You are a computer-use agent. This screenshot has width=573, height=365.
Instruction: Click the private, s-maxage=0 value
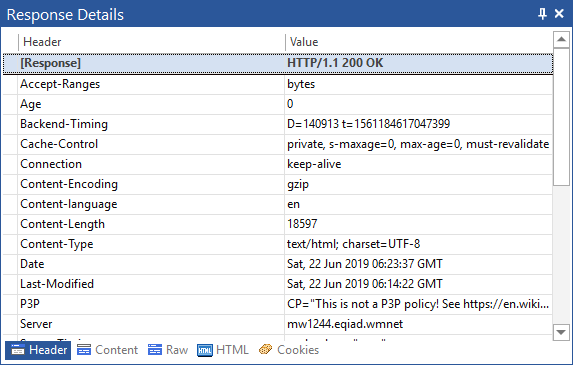click(418, 144)
